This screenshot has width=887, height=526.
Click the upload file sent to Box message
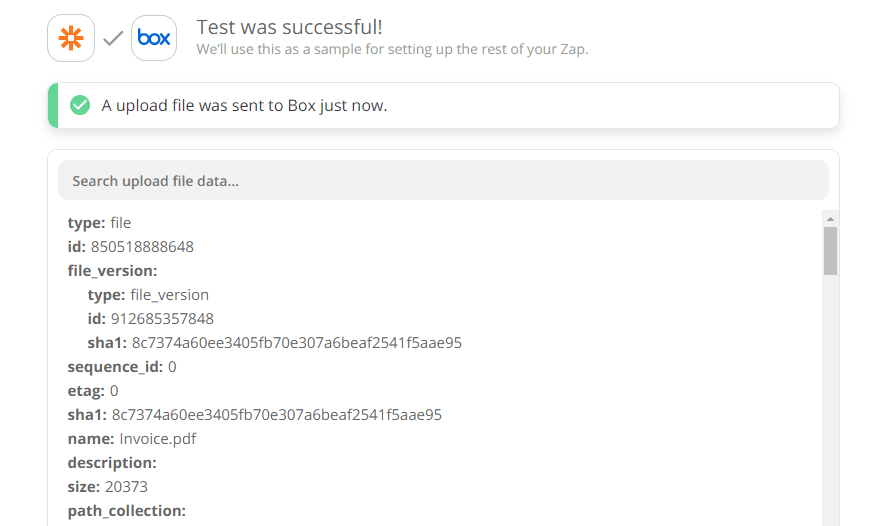tap(244, 105)
